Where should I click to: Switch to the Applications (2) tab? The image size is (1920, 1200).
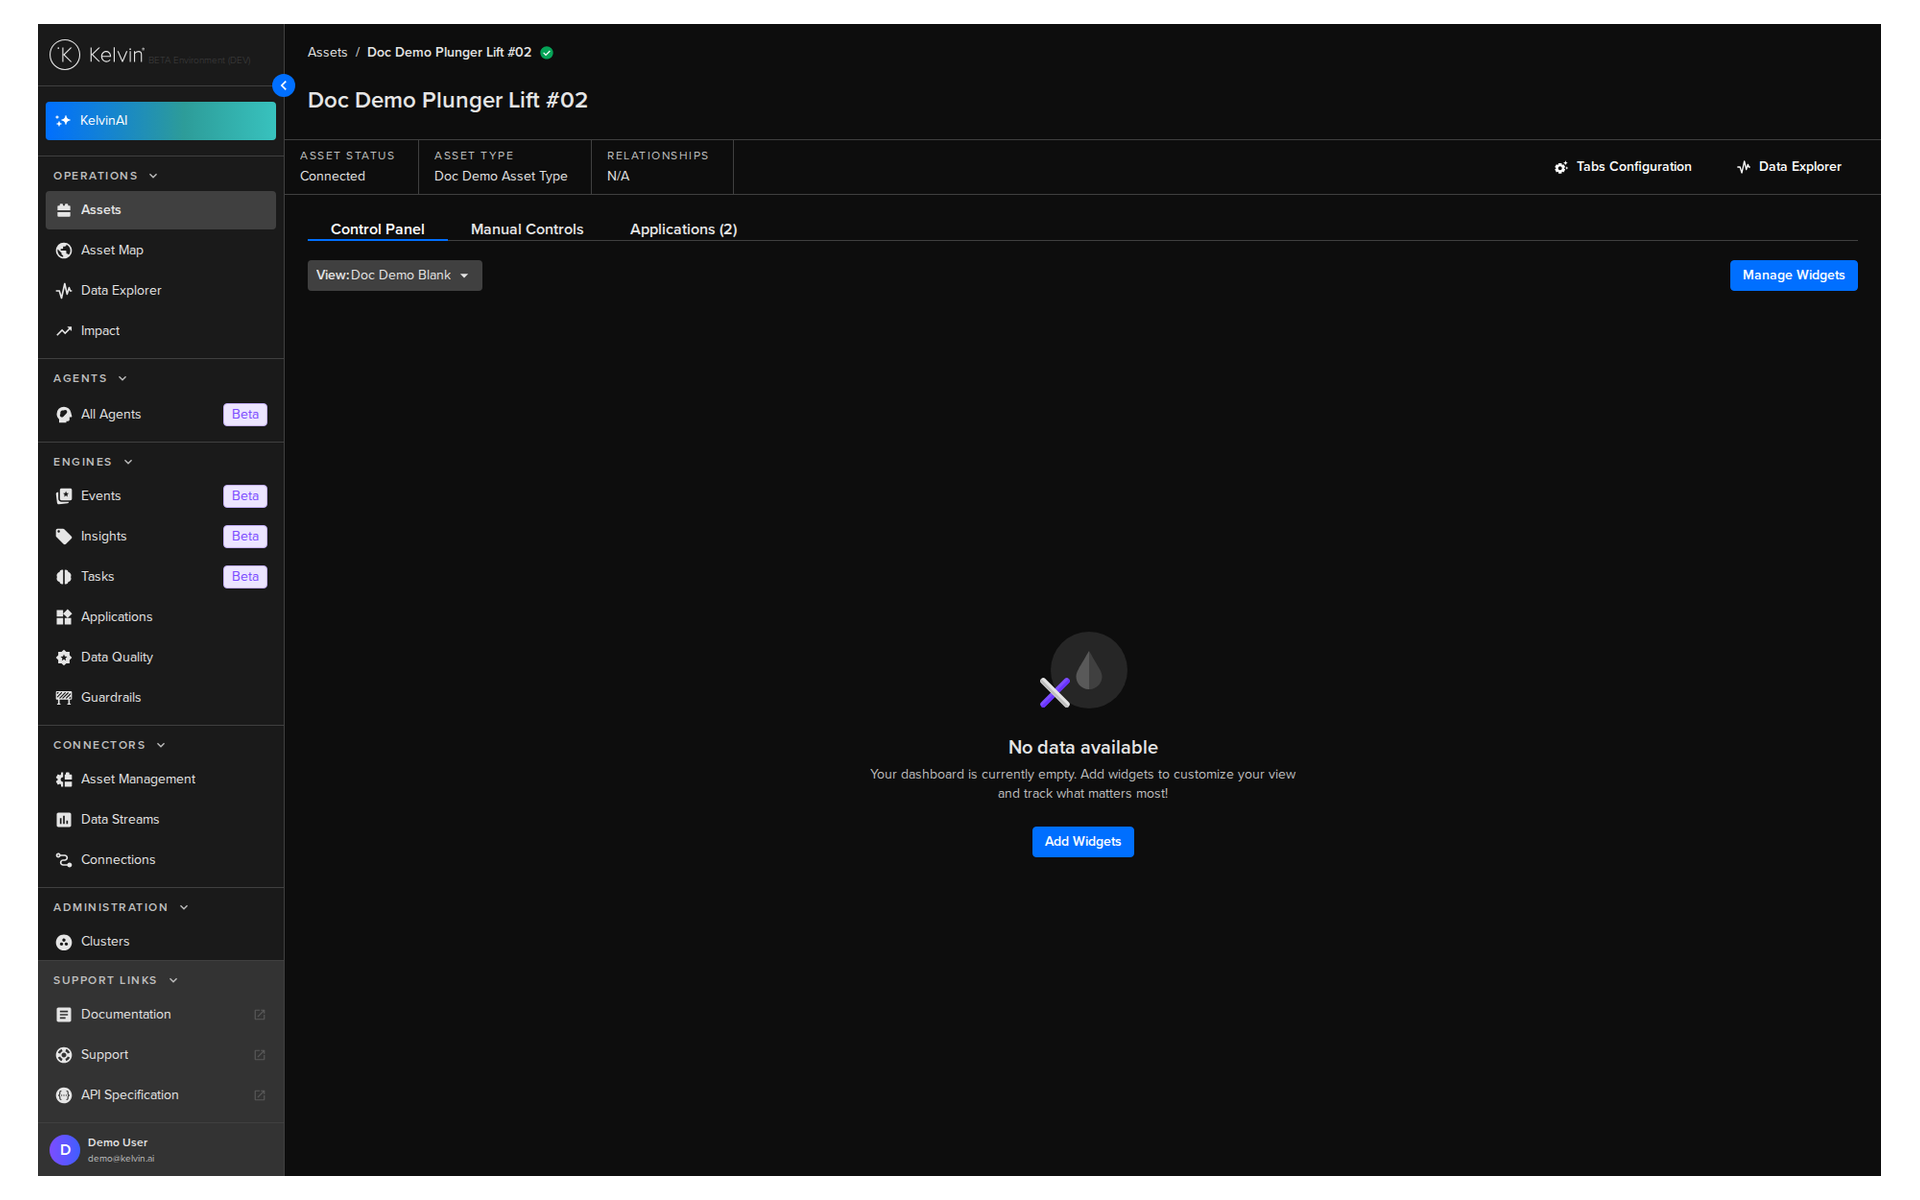(x=684, y=229)
